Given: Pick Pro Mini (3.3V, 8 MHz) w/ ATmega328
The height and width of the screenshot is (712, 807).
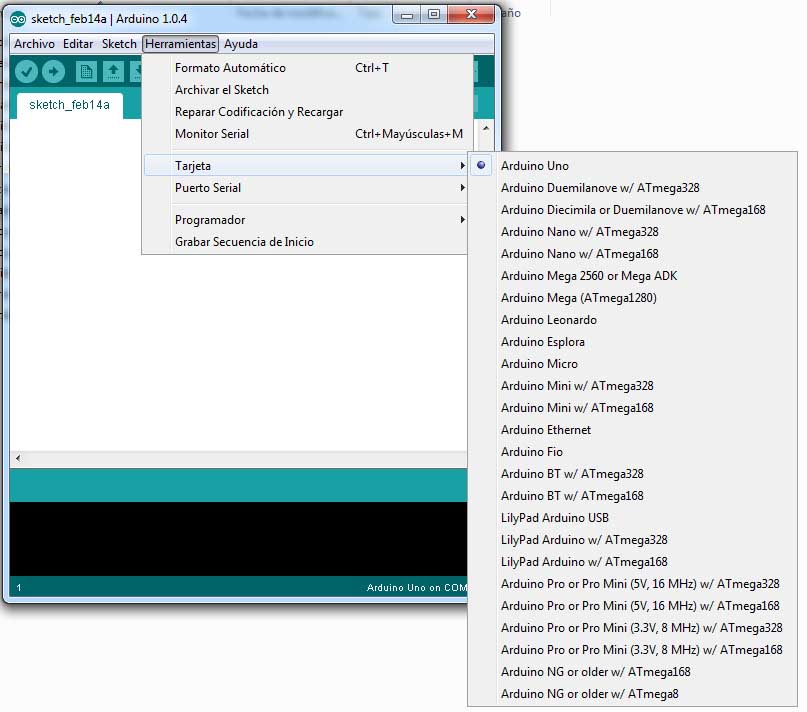Looking at the screenshot, I should tap(633, 628).
